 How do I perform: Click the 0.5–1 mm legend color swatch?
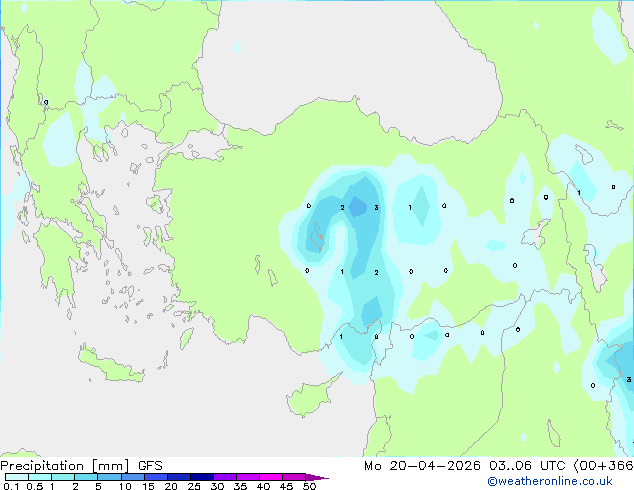(x=40, y=477)
